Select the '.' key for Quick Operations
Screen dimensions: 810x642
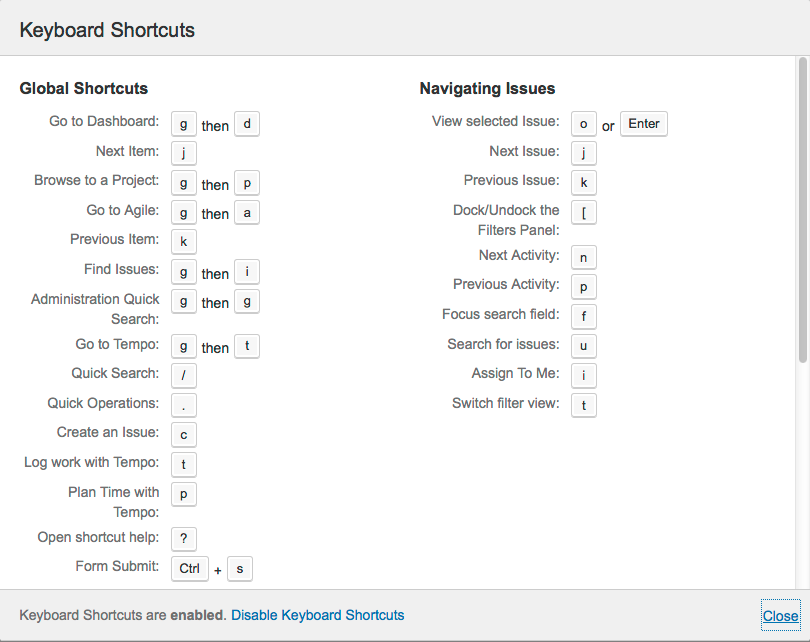point(184,405)
